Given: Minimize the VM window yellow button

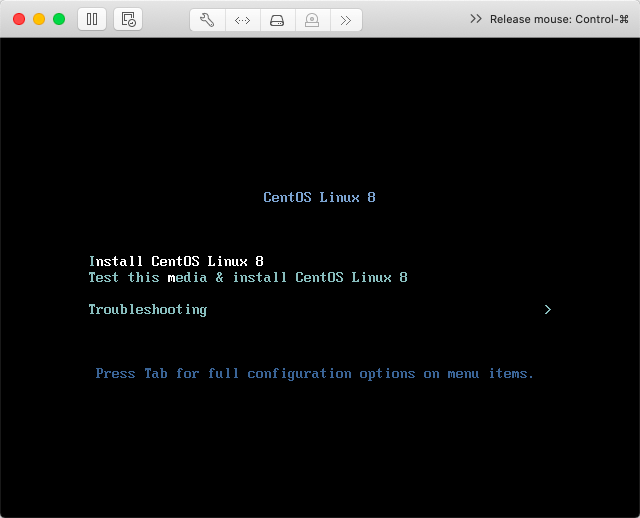Looking at the screenshot, I should 39,19.
